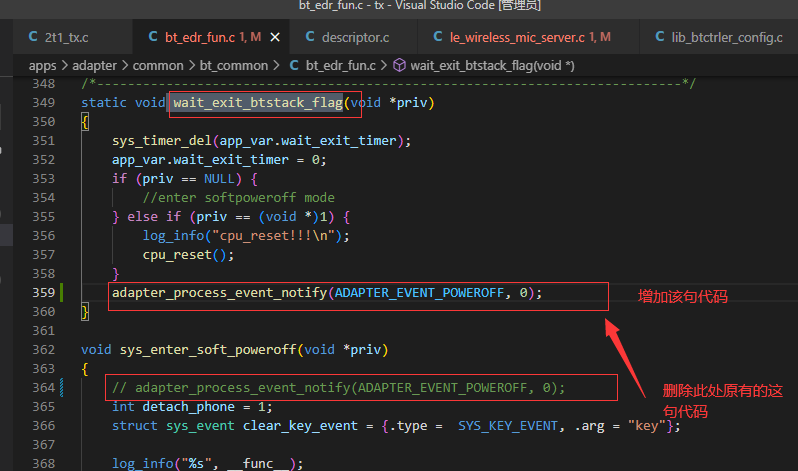Click the C icon on bt_edr_fun.c tab
The image size is (798, 471).
[x=153, y=37]
